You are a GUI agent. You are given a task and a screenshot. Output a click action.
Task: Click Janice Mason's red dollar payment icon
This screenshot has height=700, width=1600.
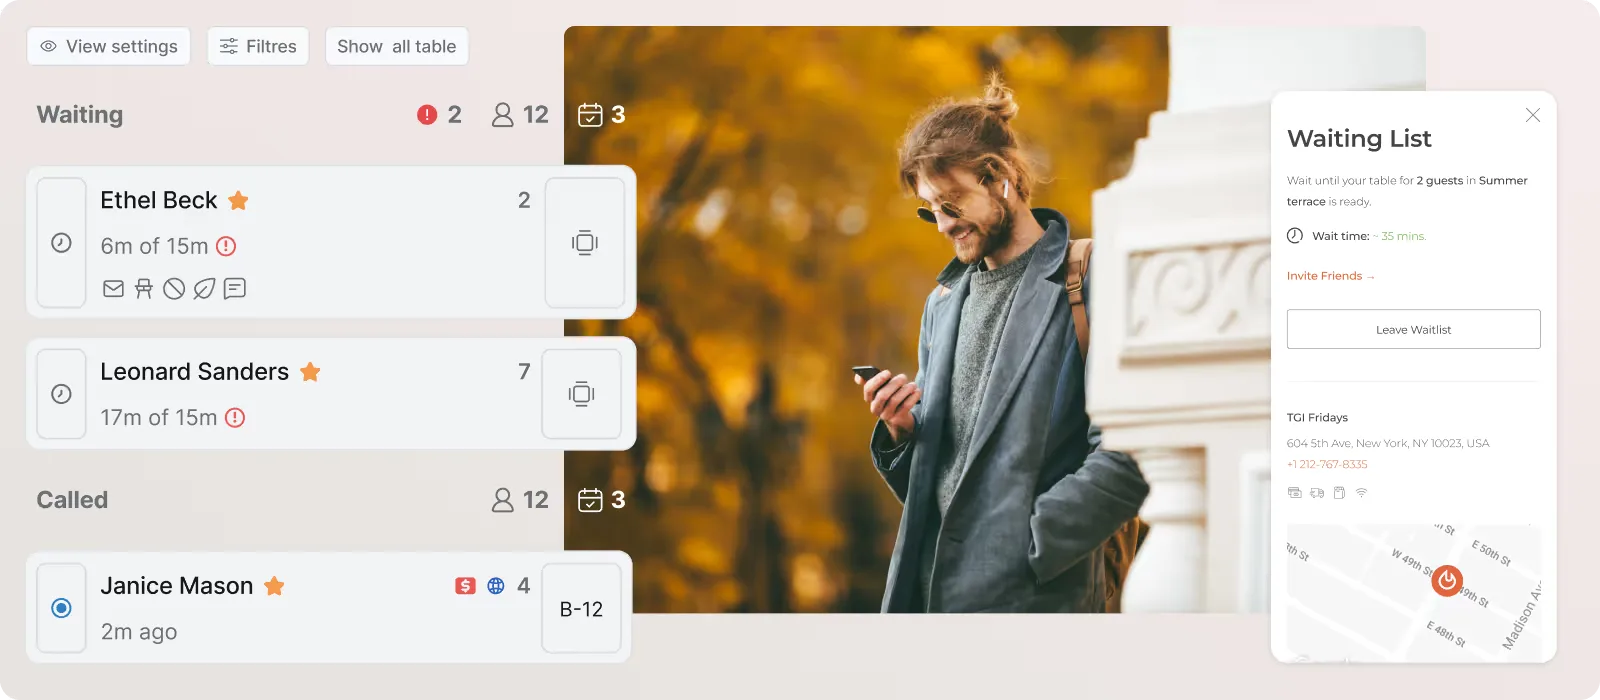(x=465, y=586)
